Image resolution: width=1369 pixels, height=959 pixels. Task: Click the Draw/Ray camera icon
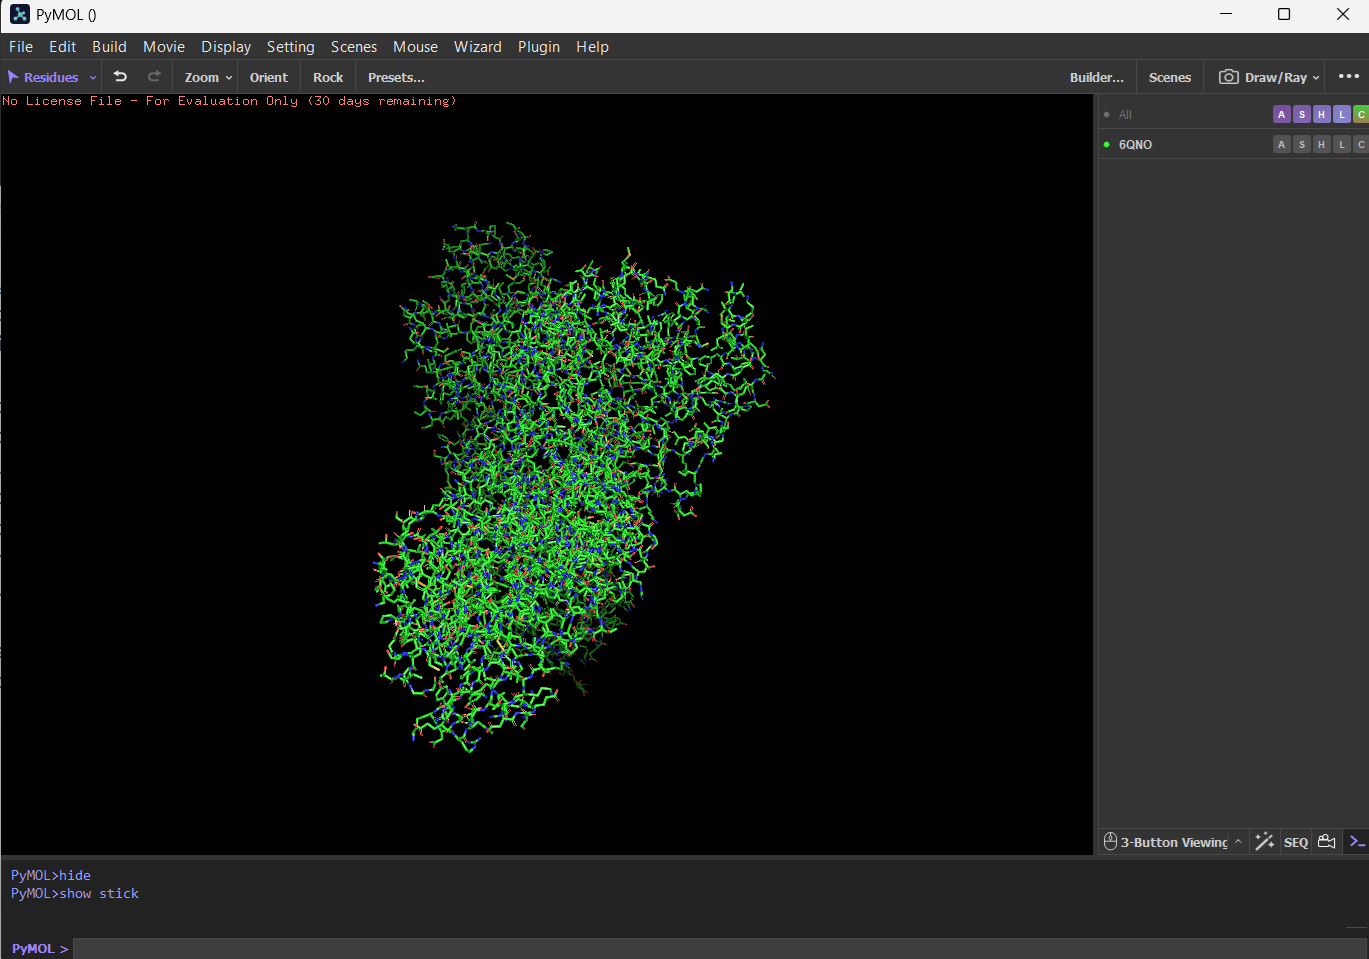(x=1228, y=77)
